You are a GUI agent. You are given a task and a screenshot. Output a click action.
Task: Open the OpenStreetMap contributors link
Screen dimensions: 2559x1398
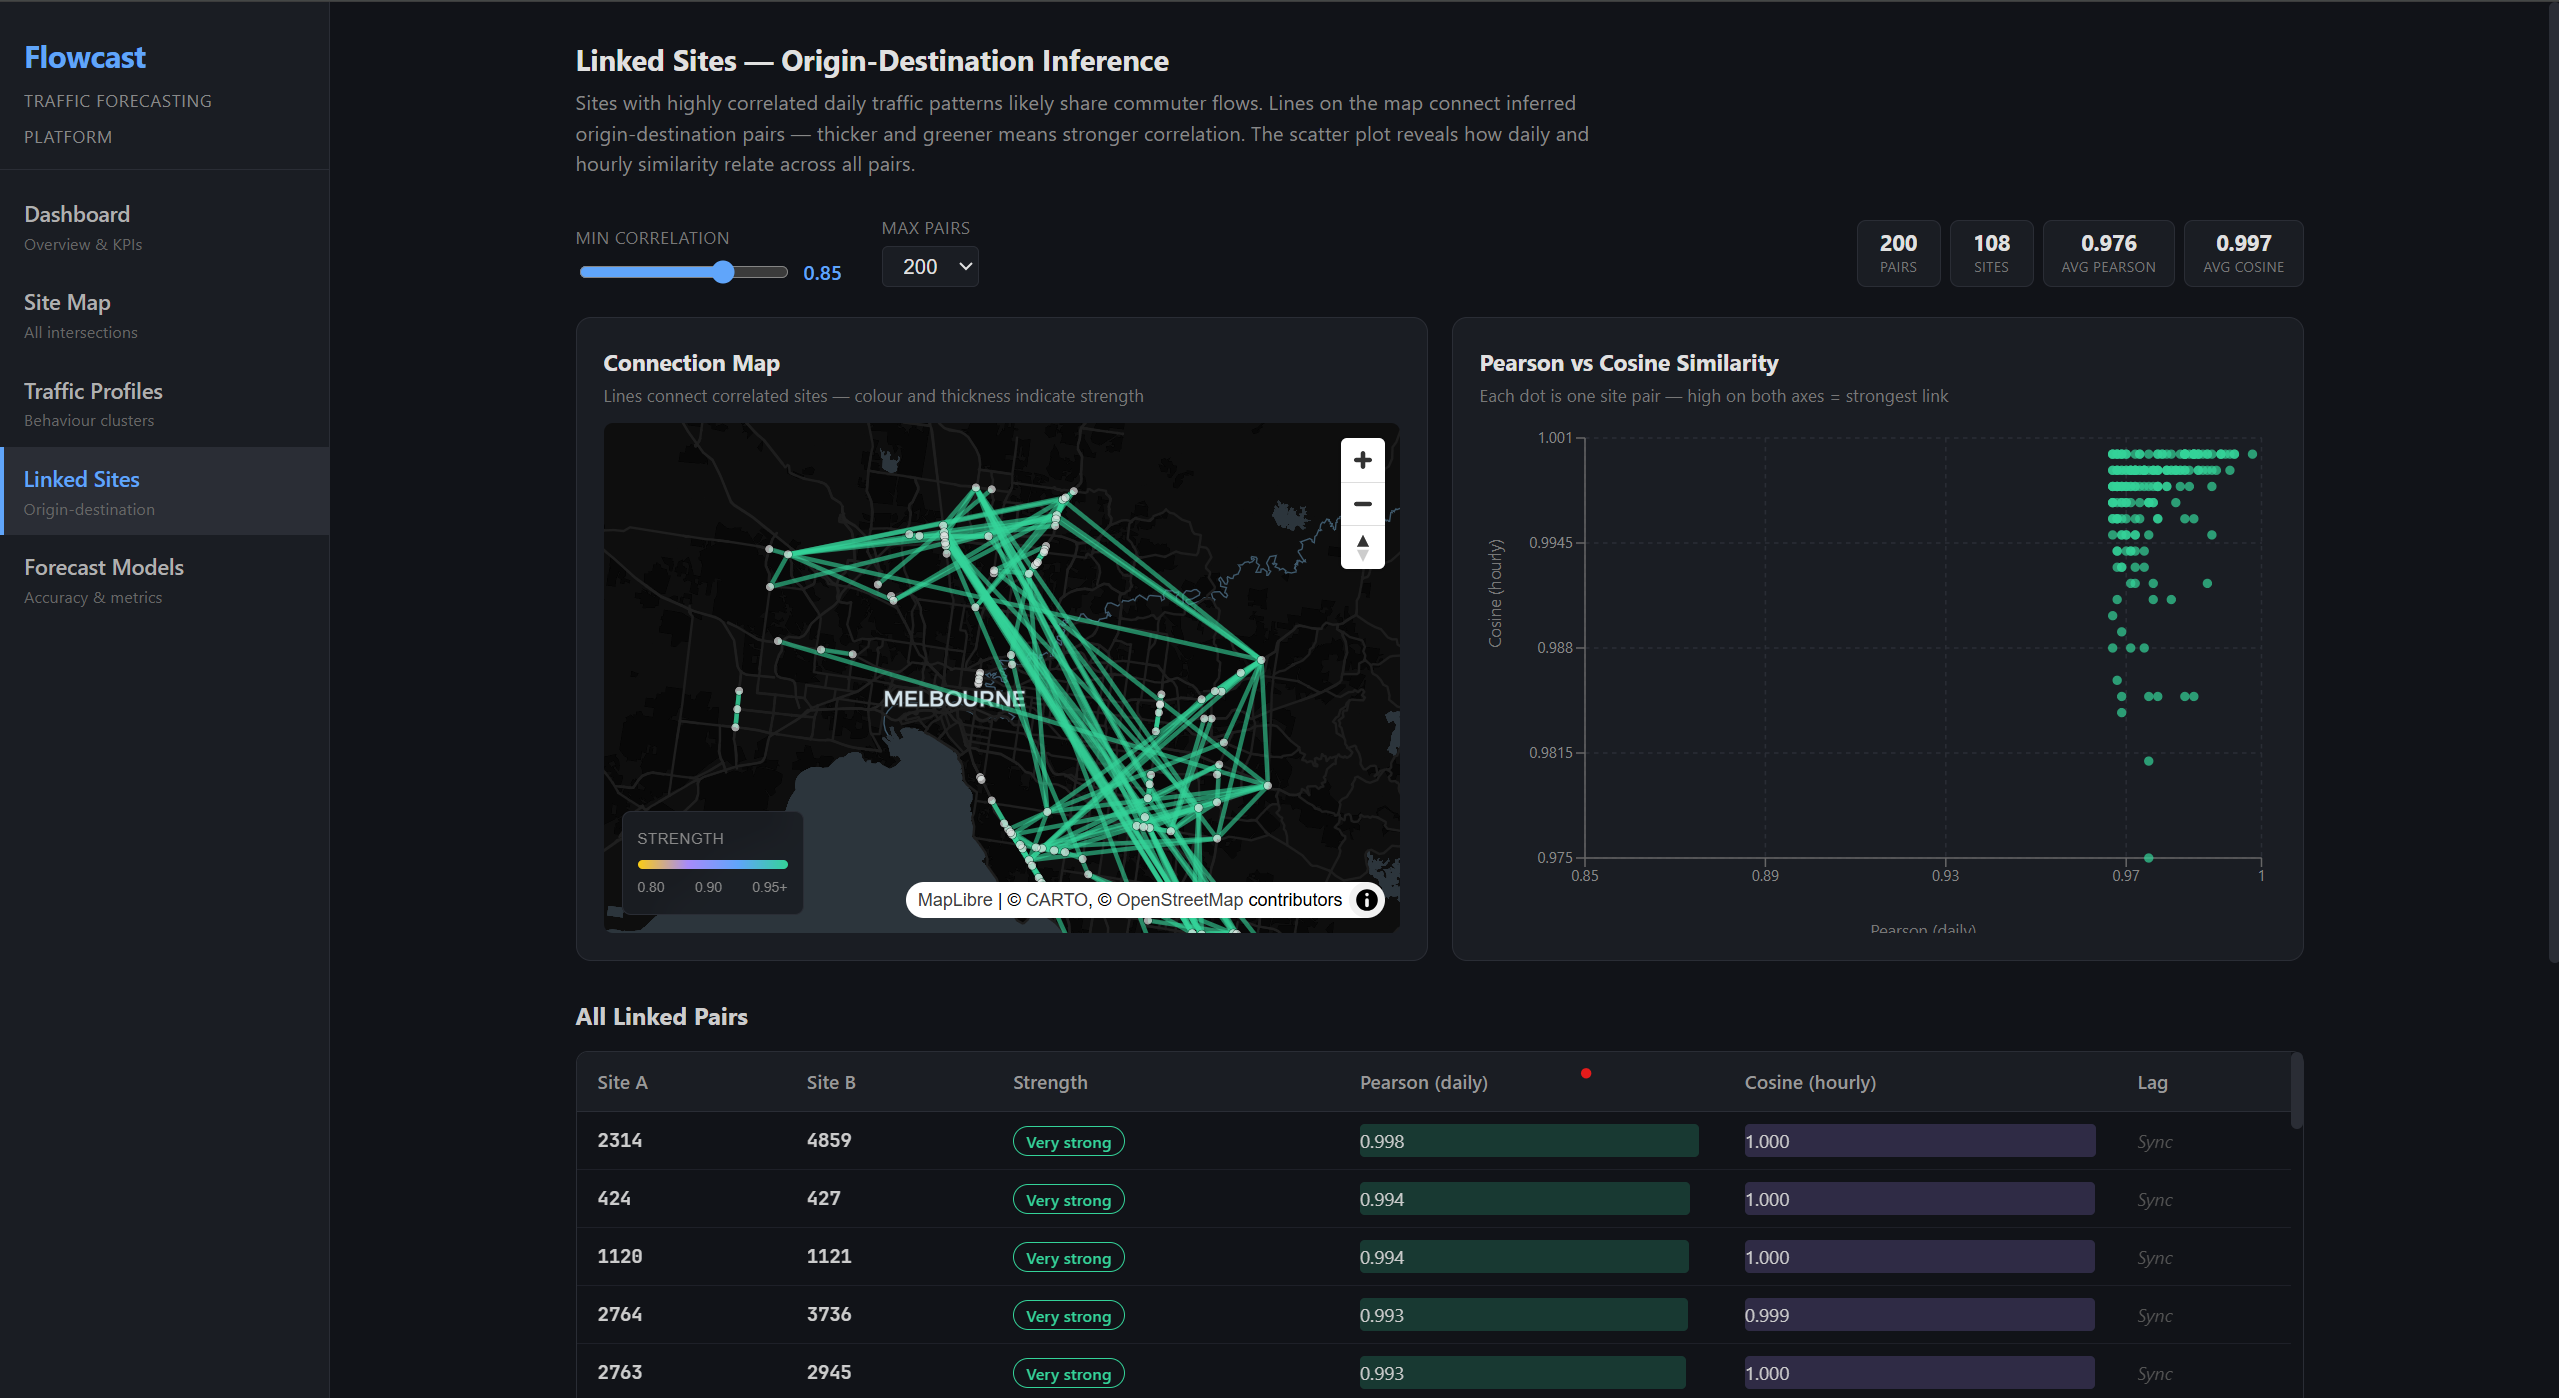tap(1180, 900)
